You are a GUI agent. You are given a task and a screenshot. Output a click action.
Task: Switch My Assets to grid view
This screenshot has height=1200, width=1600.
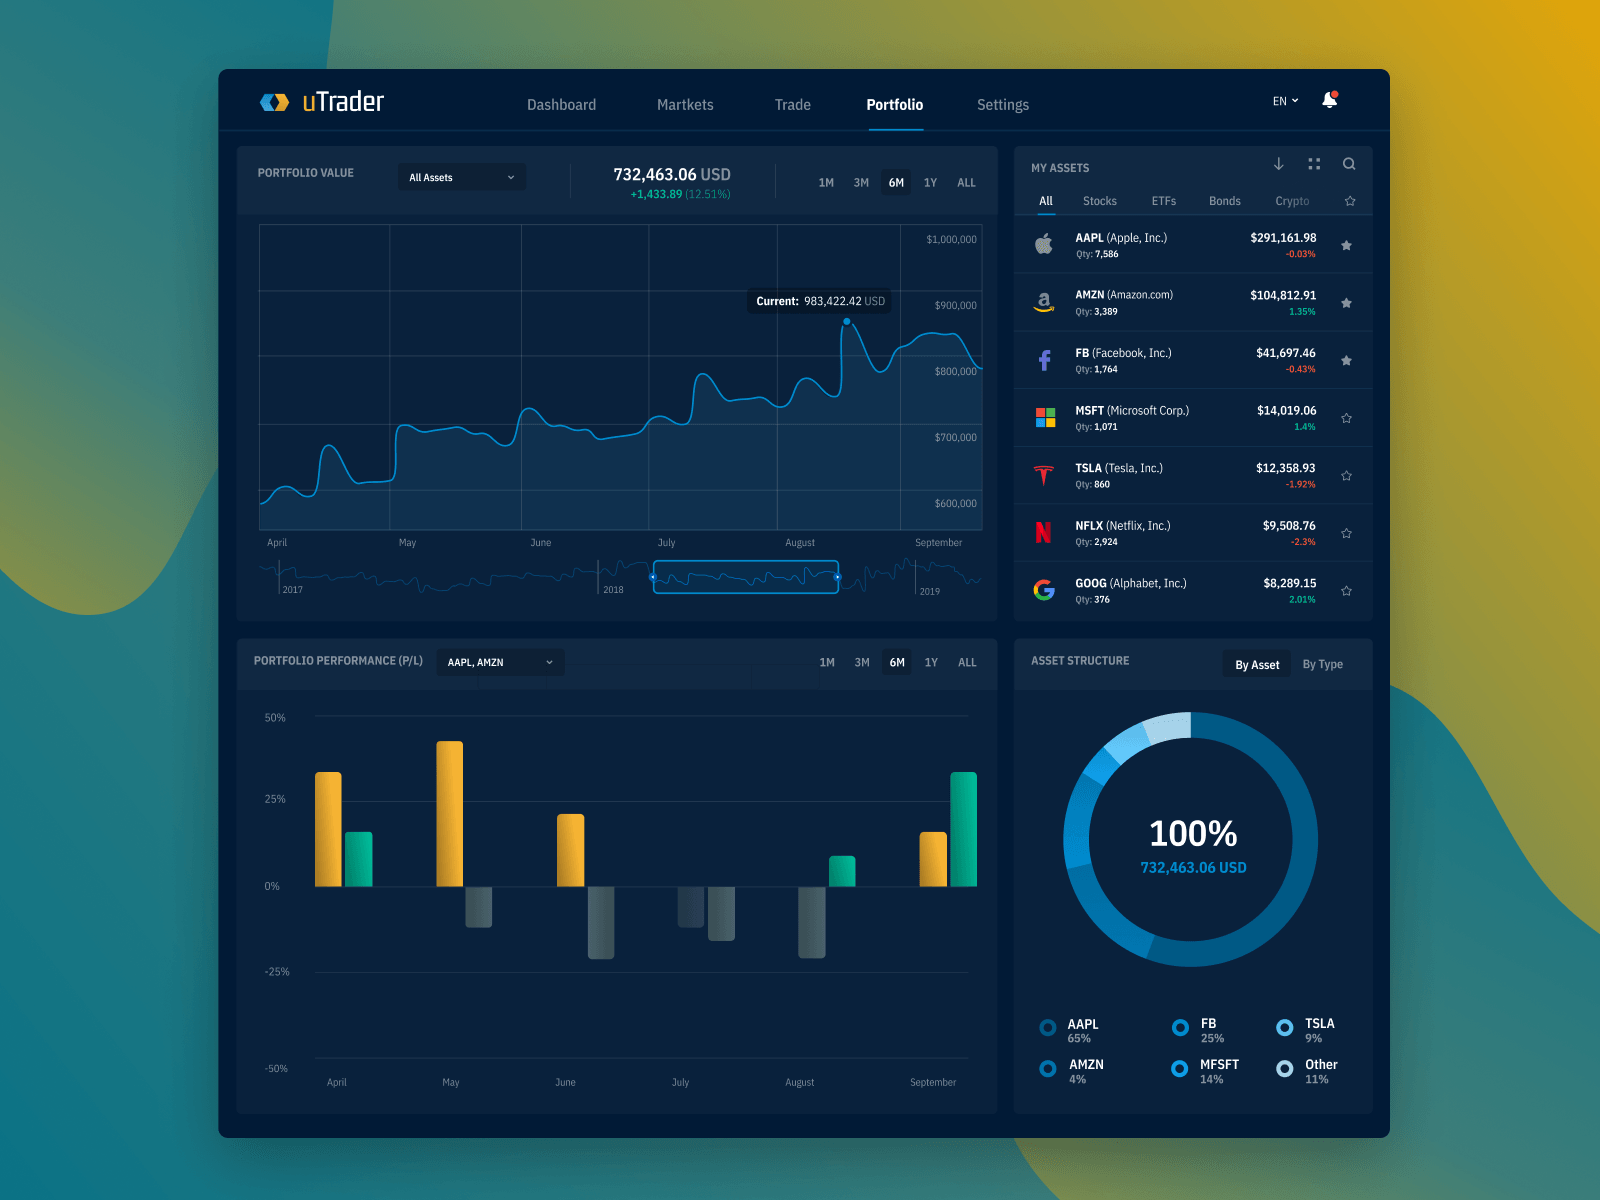[x=1314, y=164]
